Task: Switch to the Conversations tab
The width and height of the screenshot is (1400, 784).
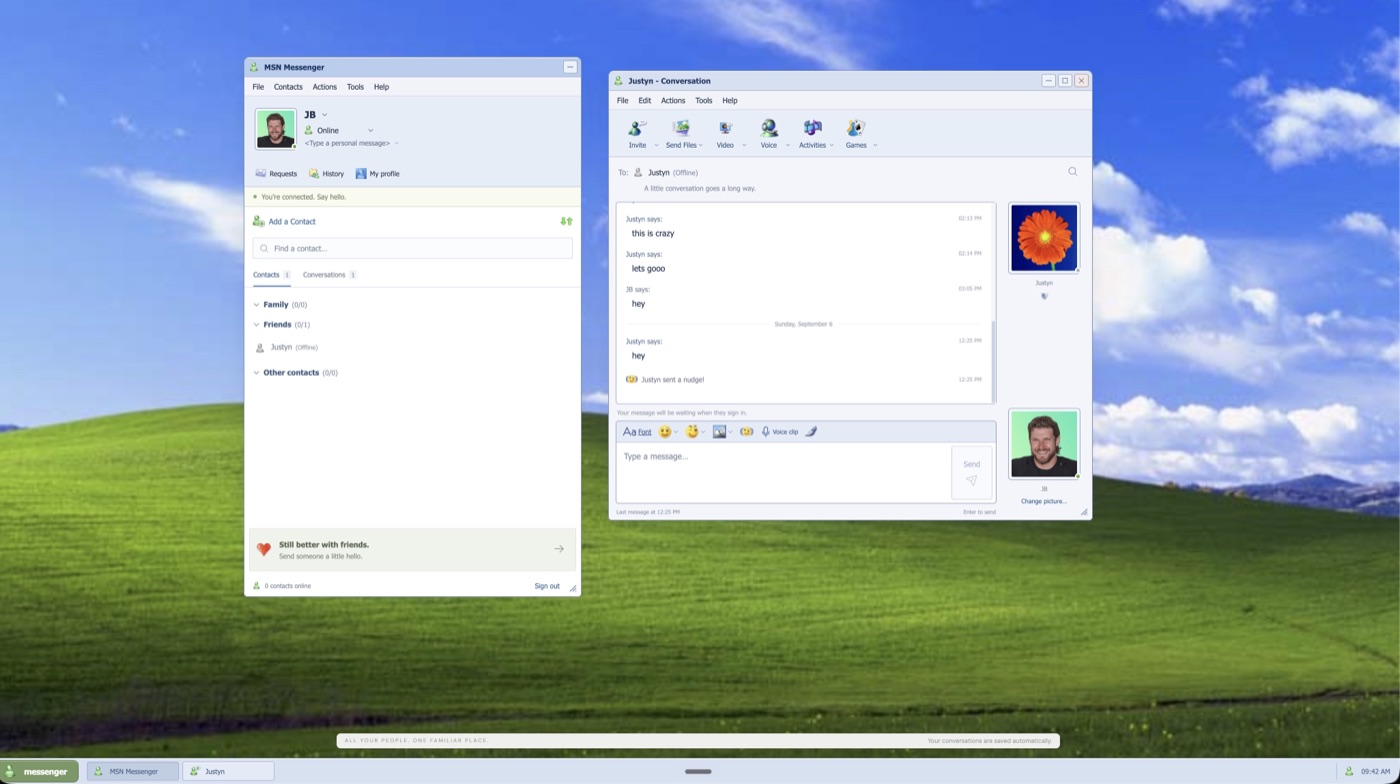Action: click(x=329, y=275)
